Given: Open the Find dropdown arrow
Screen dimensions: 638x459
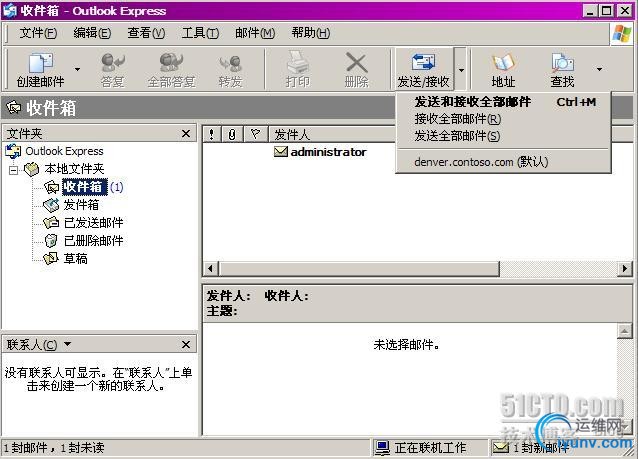Looking at the screenshot, I should coord(599,70).
